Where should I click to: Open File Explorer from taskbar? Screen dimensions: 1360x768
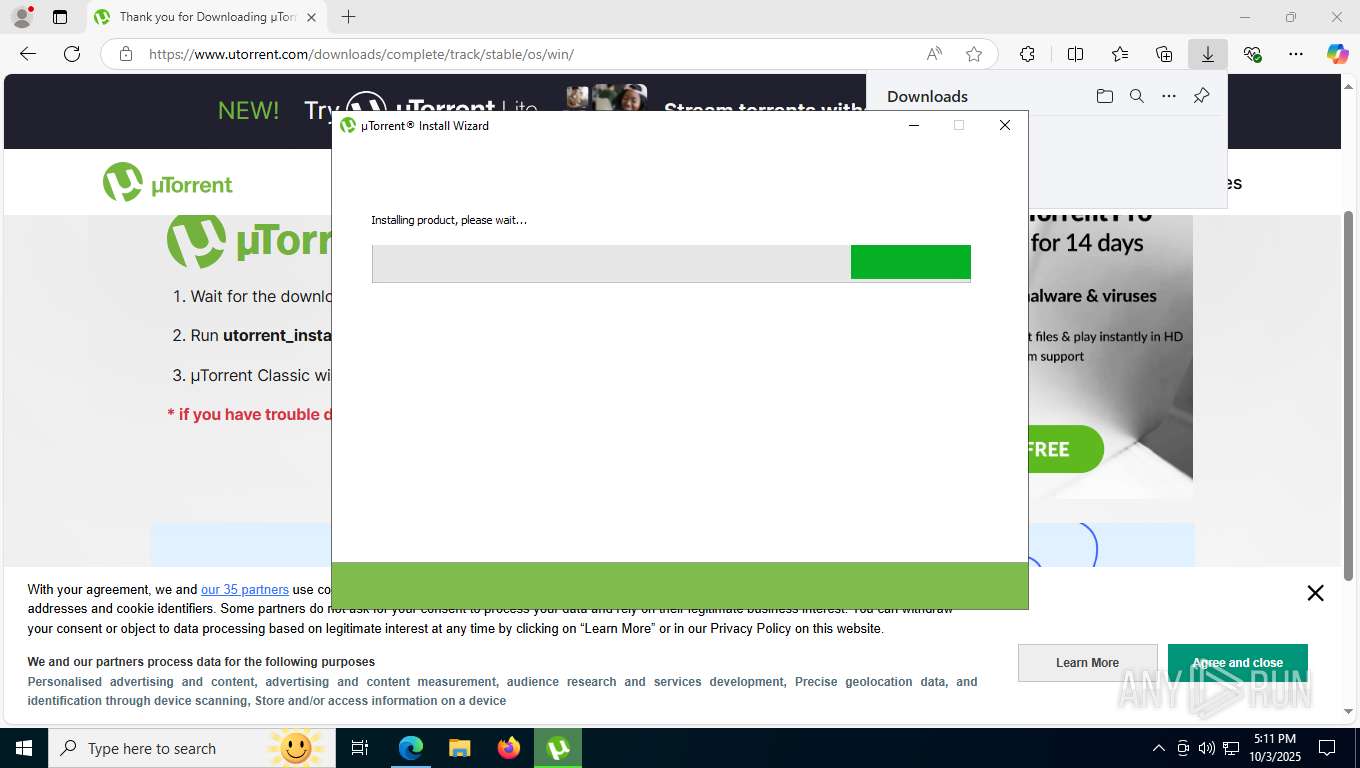tap(459, 748)
